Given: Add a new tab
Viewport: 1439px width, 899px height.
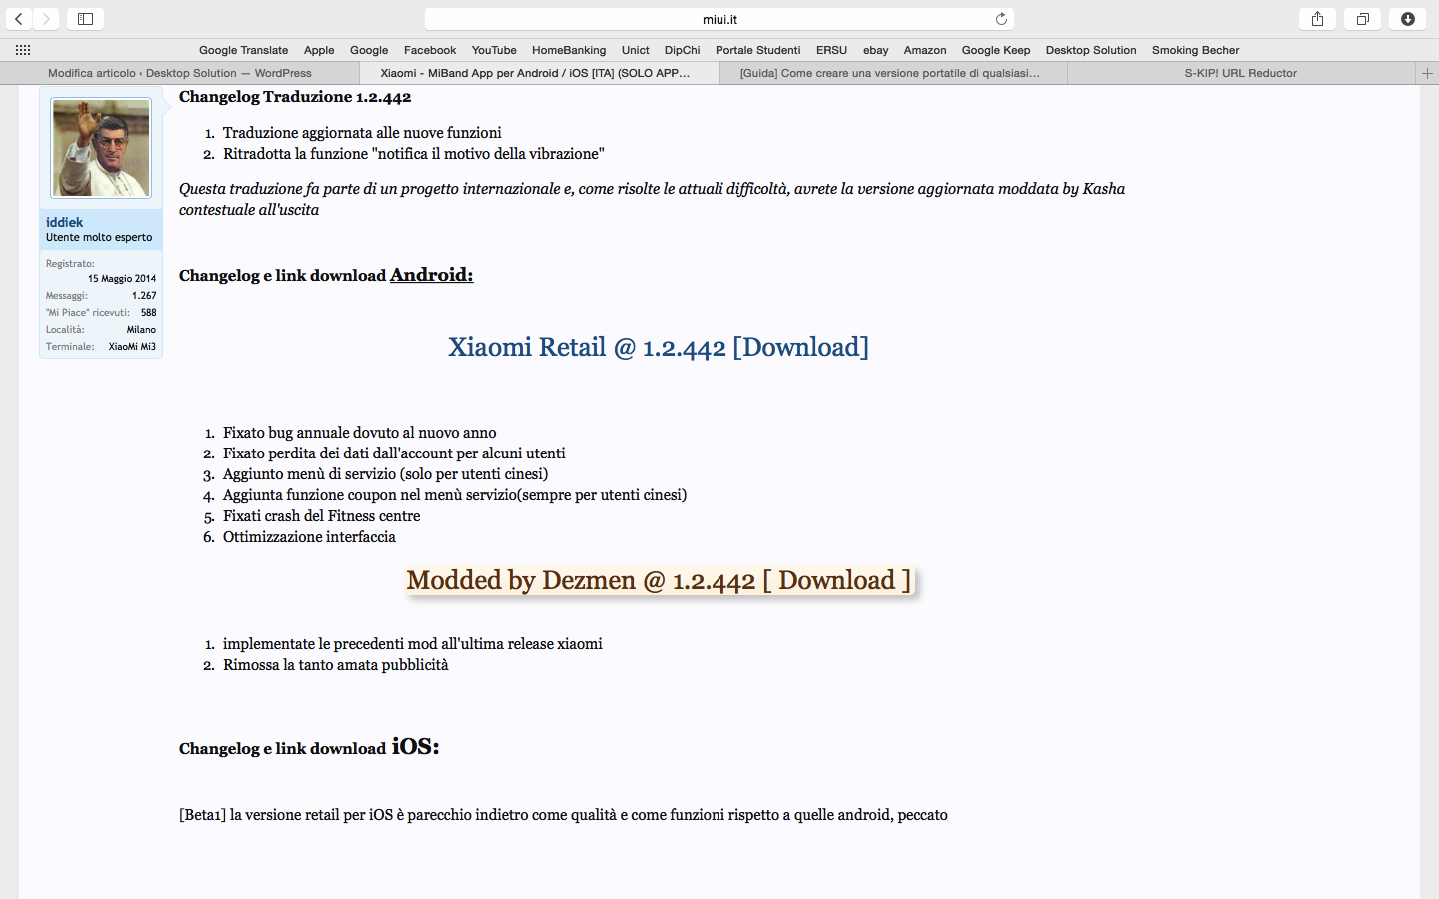Looking at the screenshot, I should point(1427,73).
